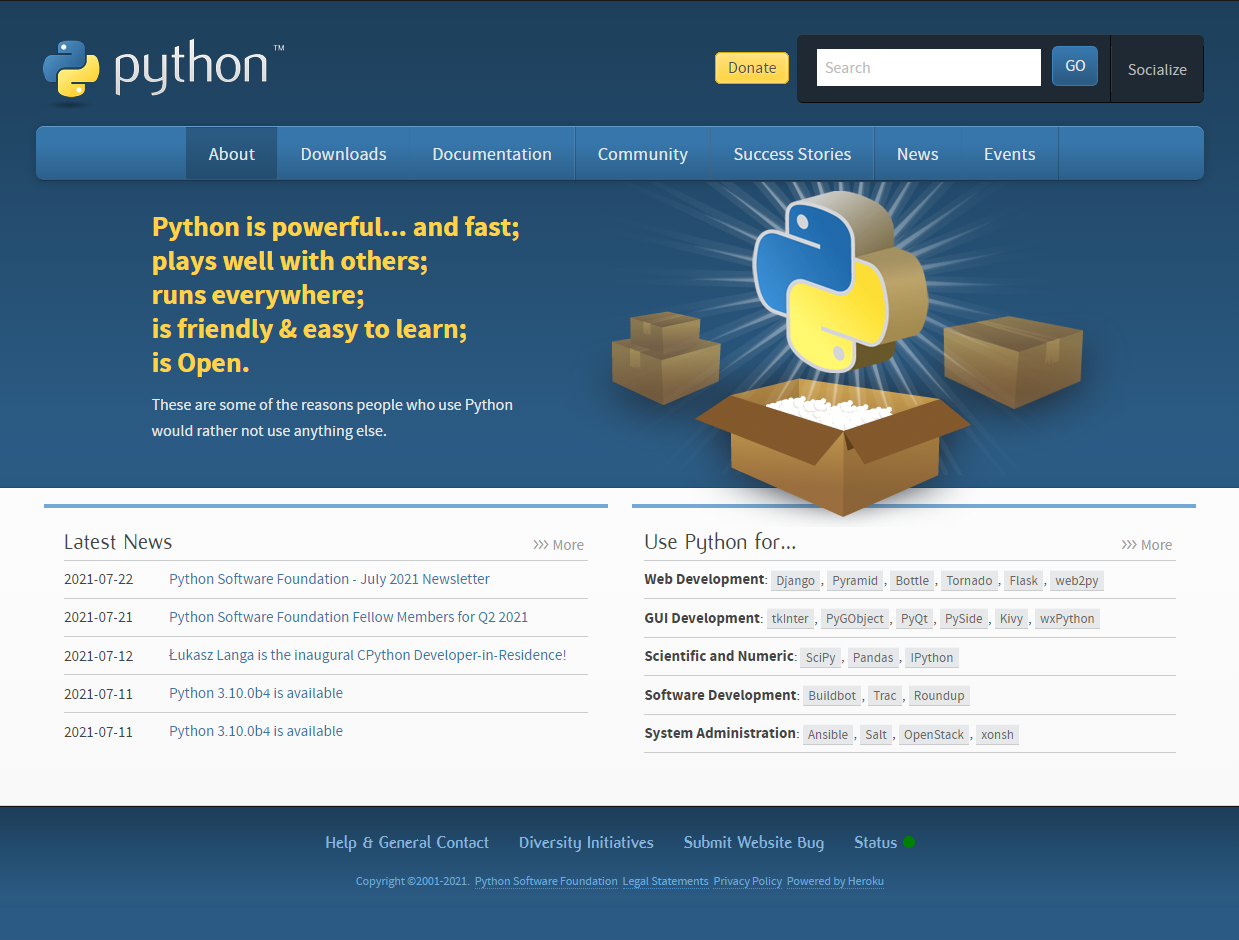The height and width of the screenshot is (940, 1239).
Task: Click the 2021-07-12 news date
Action: coord(98,656)
